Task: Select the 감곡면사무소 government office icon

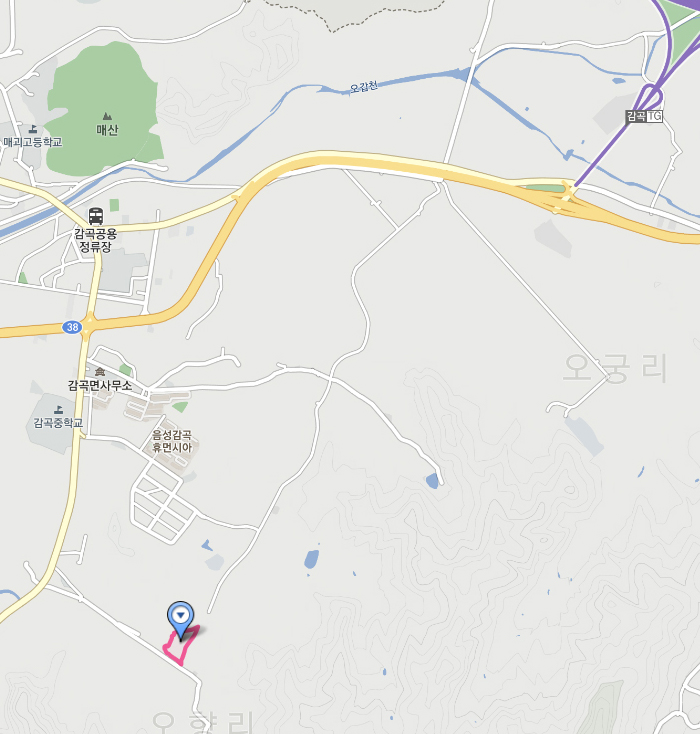Action: pos(100,372)
